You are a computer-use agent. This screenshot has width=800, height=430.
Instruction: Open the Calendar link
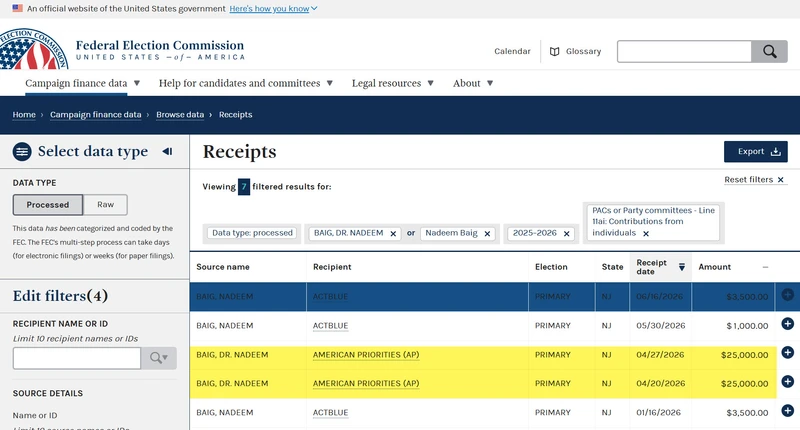pyautogui.click(x=512, y=52)
